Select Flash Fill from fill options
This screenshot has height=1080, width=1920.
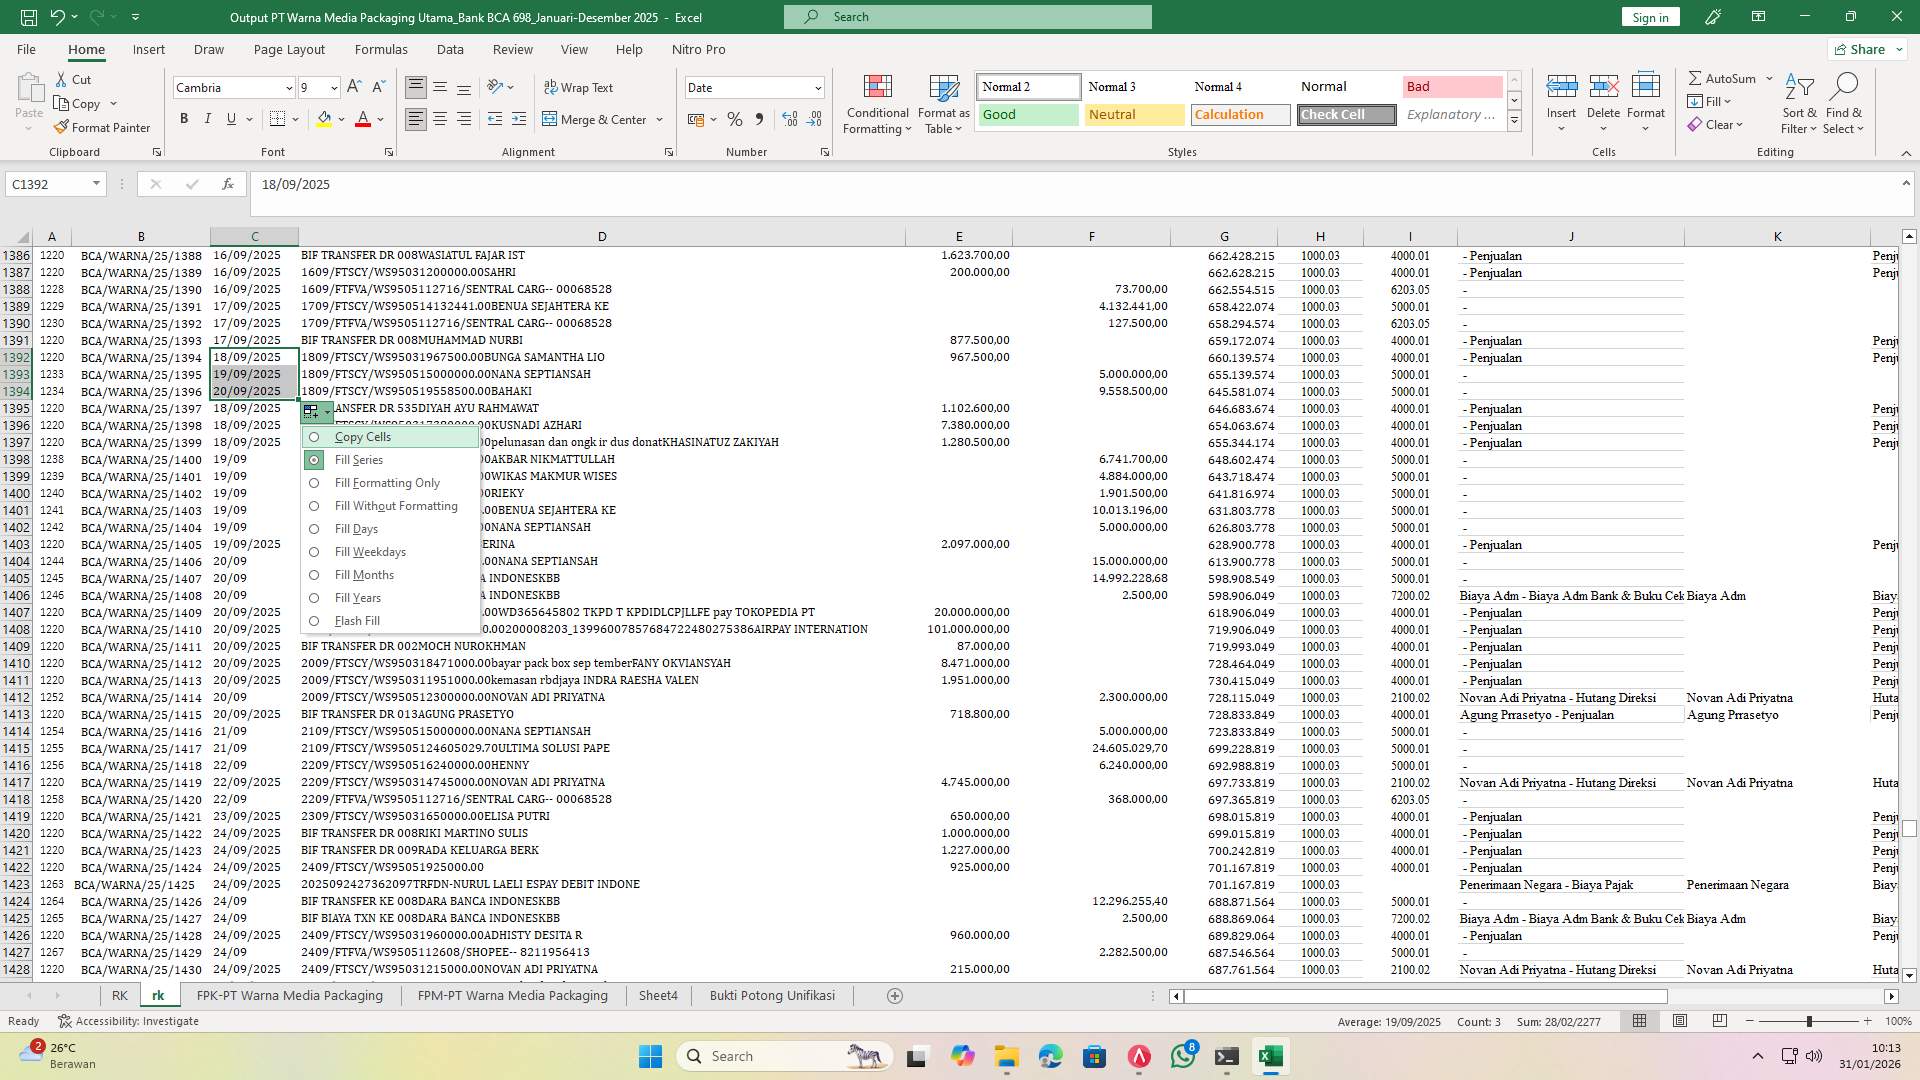pos(356,620)
